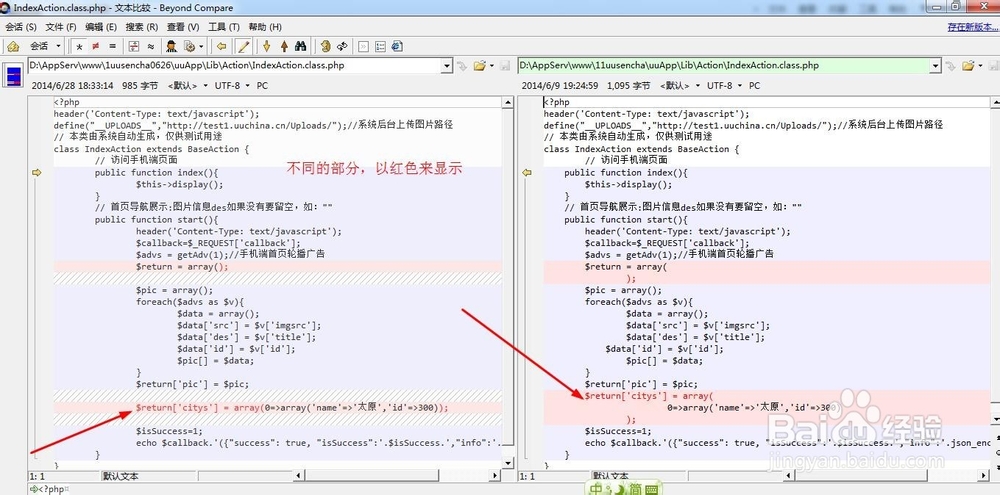
Task: Toggle Show Same (=) filter
Action: [112, 46]
